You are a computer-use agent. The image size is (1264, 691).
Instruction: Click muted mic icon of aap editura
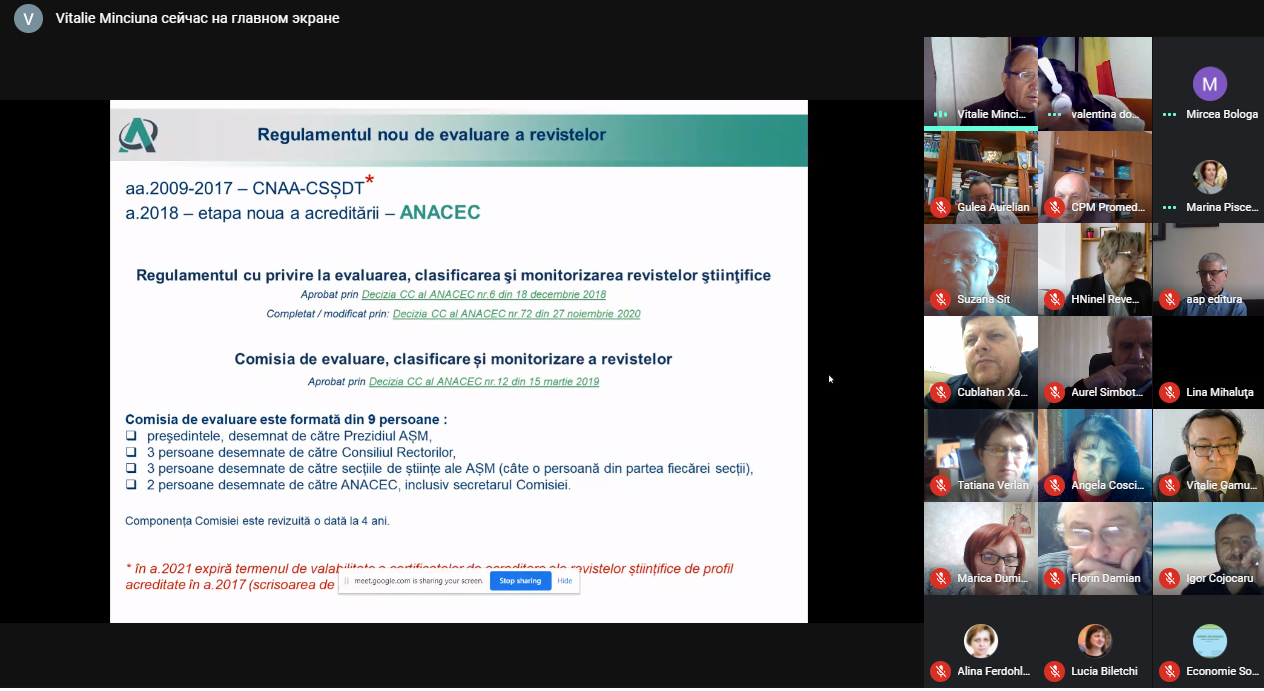[x=1169, y=299]
